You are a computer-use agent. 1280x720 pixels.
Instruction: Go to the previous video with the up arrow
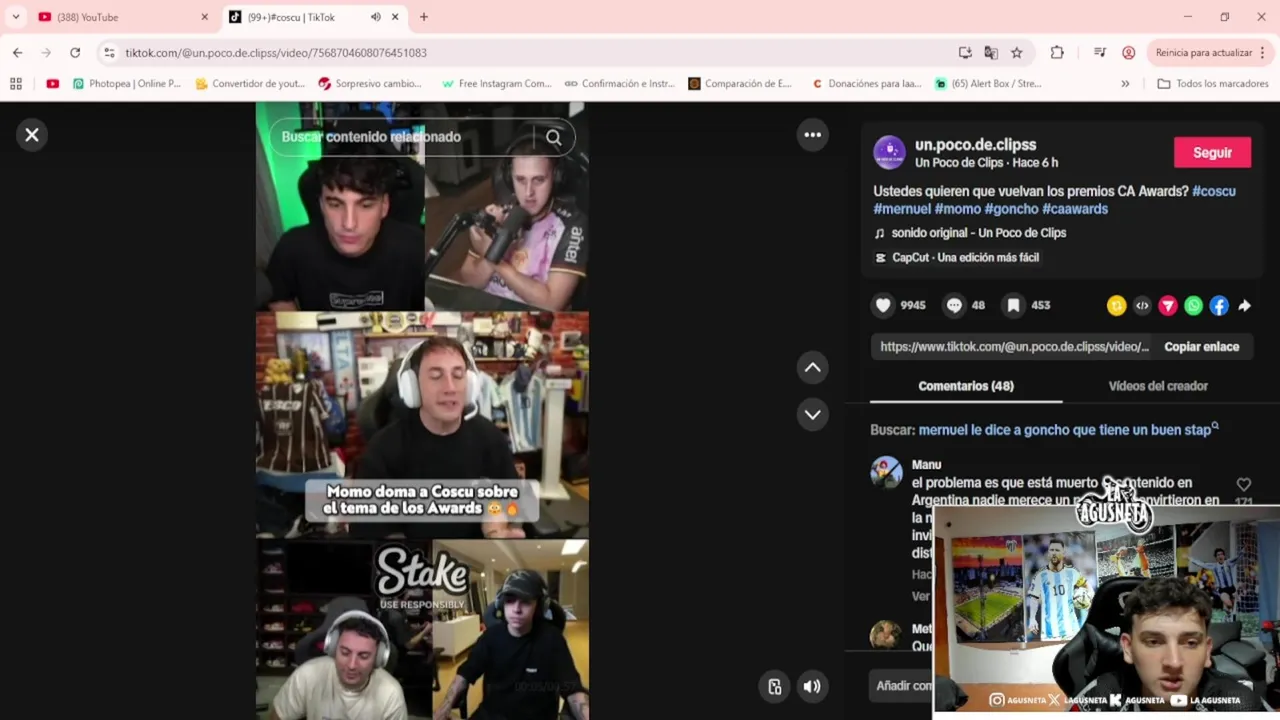813,368
